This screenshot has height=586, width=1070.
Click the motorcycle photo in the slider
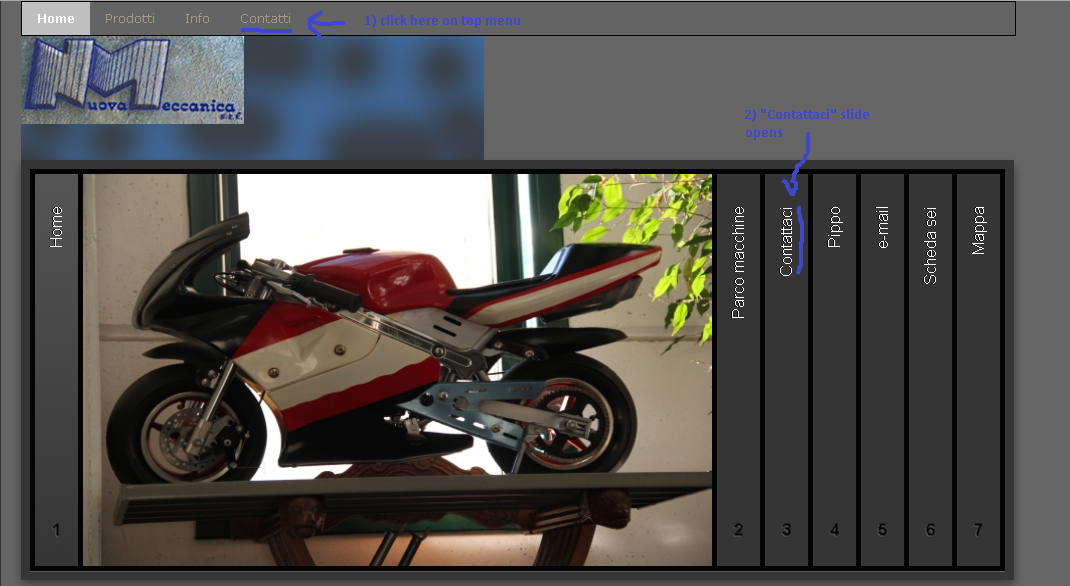click(x=397, y=370)
